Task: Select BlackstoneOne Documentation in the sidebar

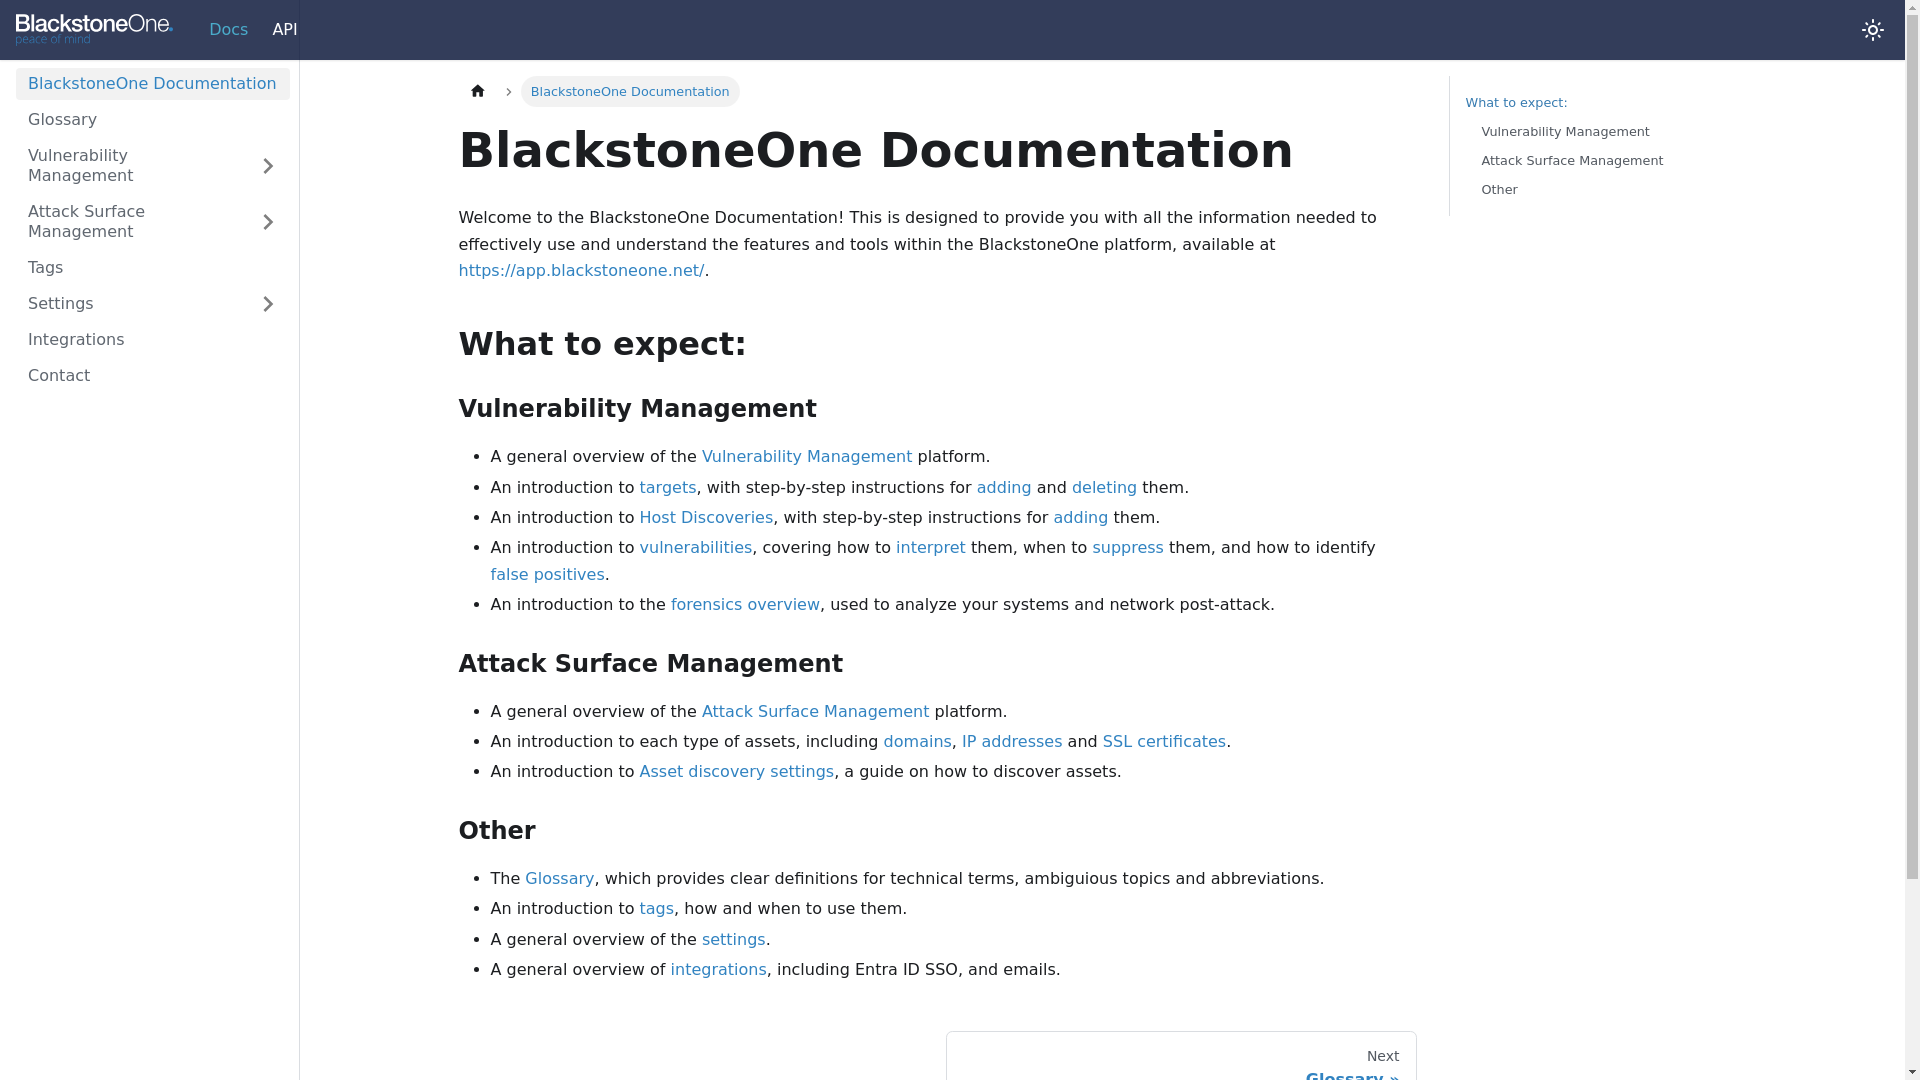Action: [x=152, y=84]
